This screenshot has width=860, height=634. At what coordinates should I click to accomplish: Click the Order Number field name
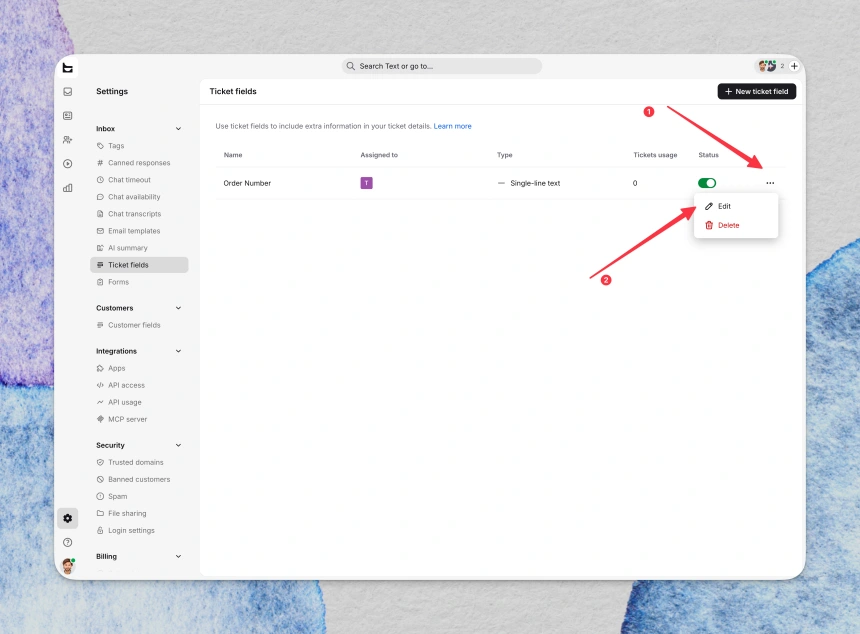coord(247,183)
